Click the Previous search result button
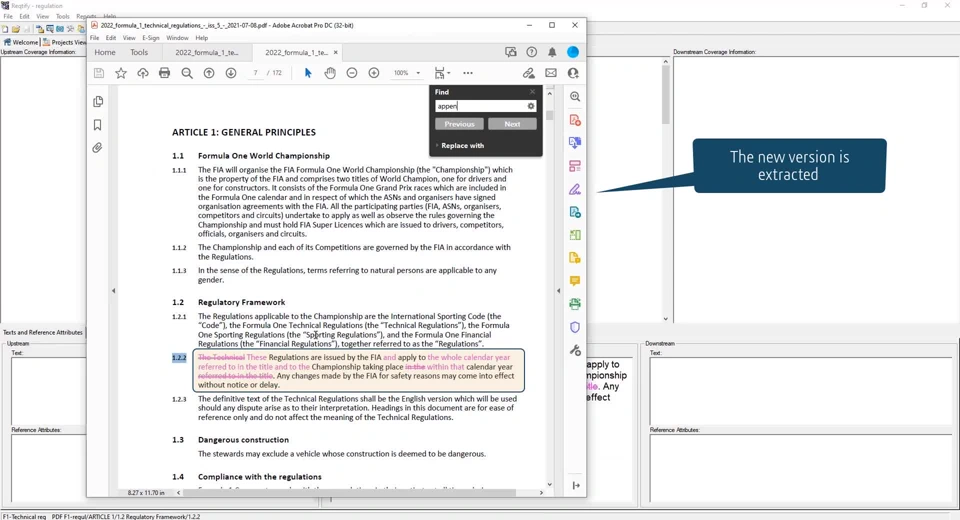Viewport: 960px width, 520px height. click(x=459, y=124)
